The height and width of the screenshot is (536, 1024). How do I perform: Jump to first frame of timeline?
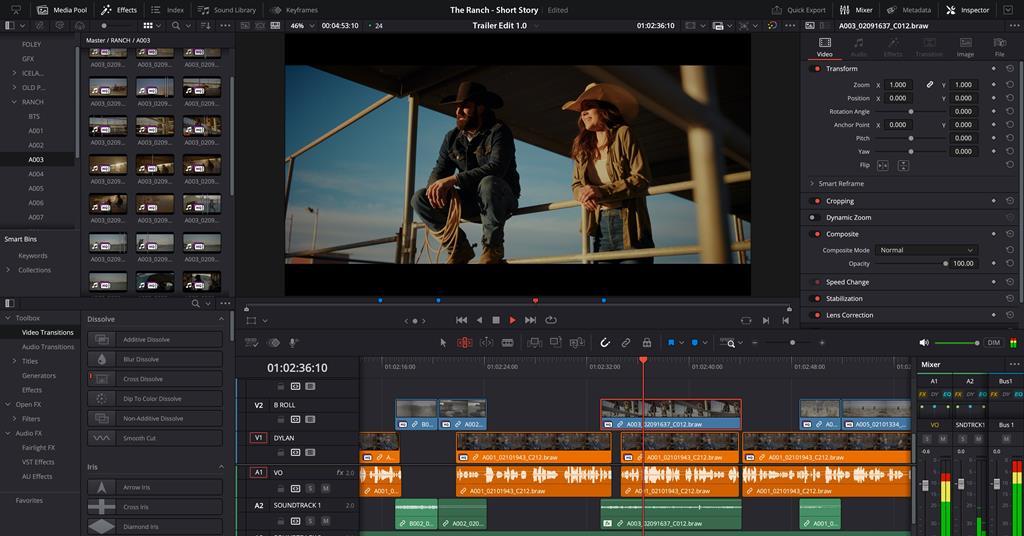[461, 321]
